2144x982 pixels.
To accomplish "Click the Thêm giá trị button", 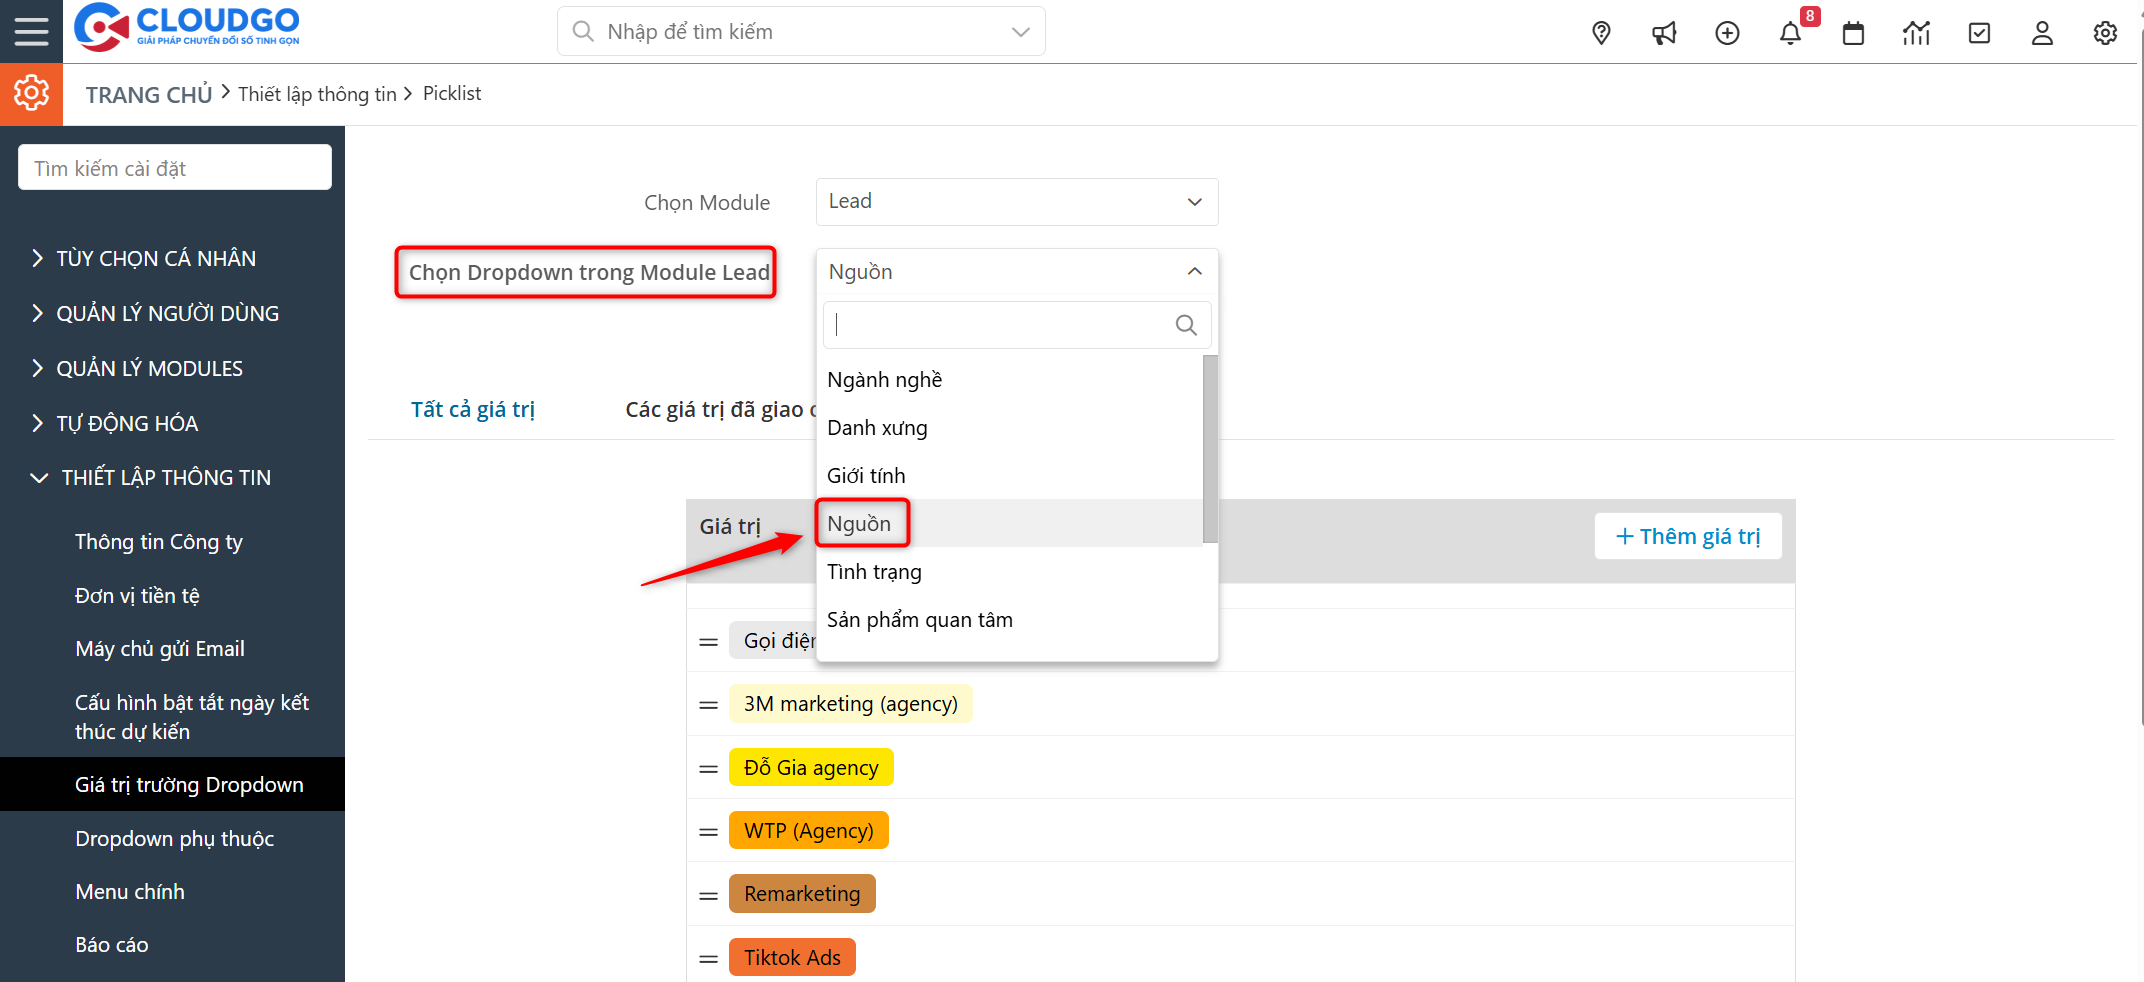I will [1687, 536].
